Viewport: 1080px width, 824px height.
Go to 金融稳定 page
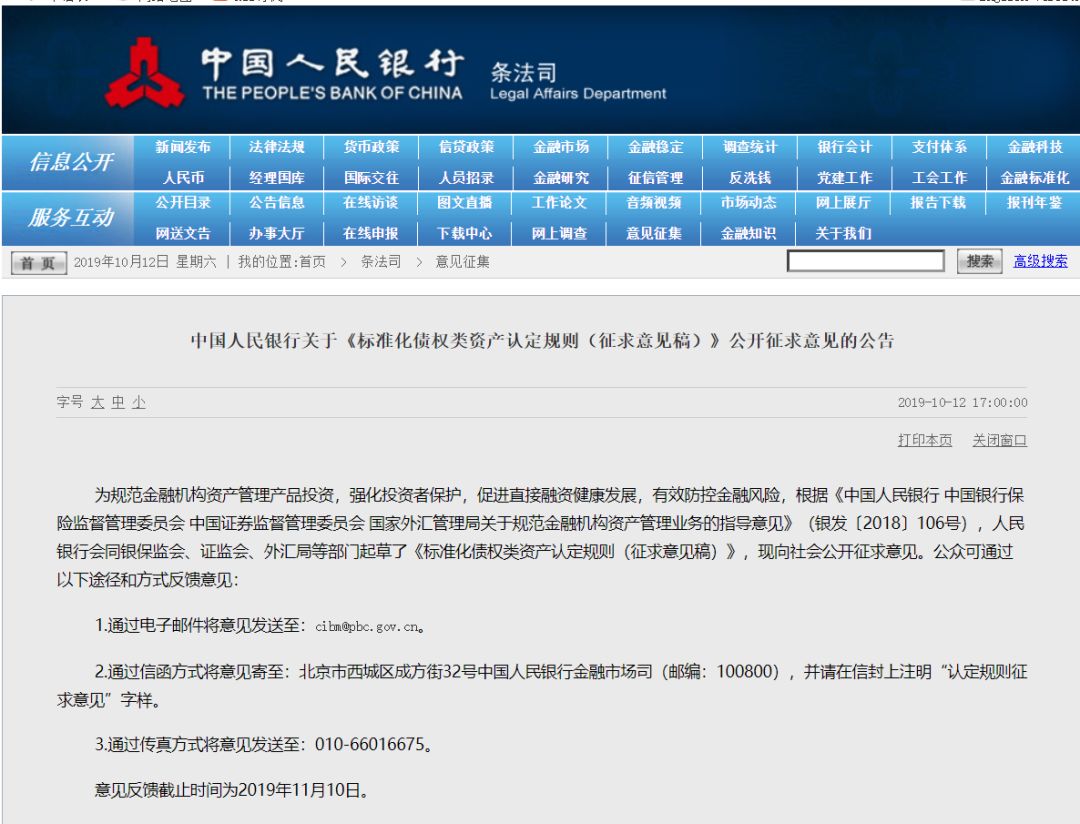tap(656, 147)
